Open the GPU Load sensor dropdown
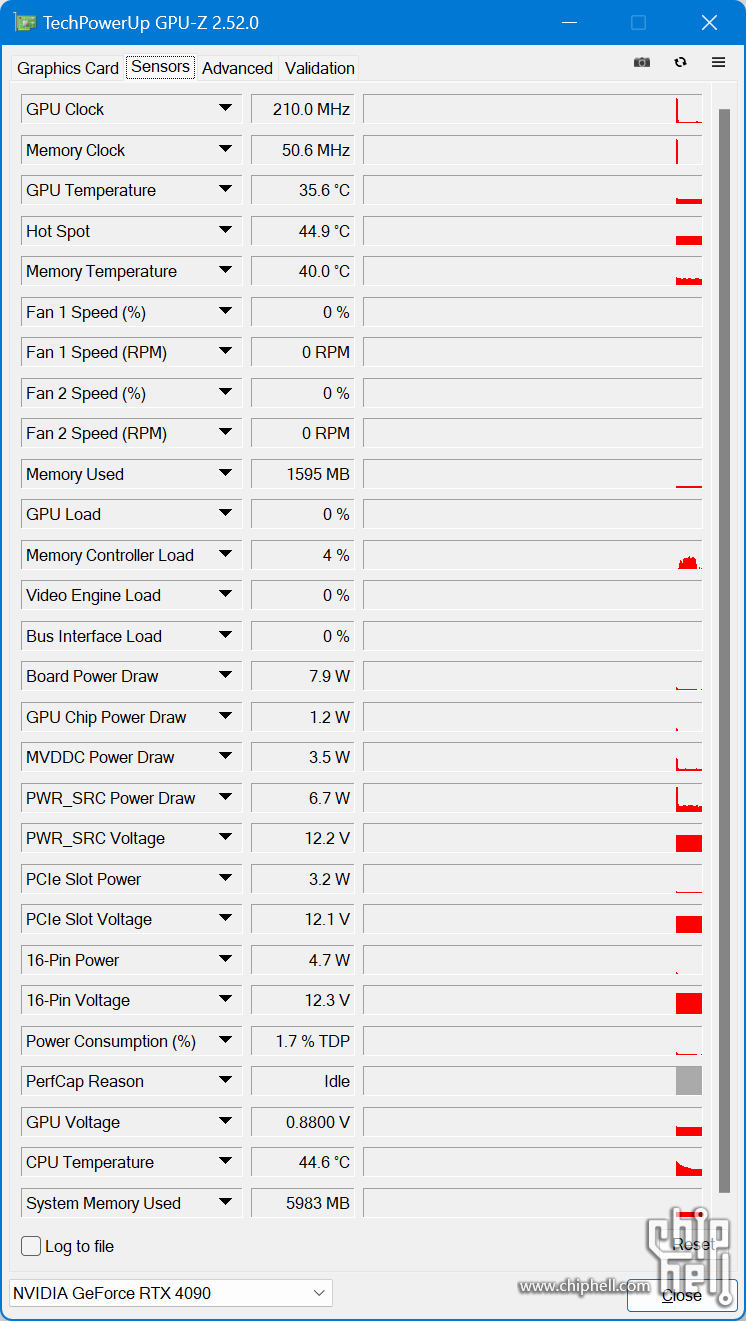 pos(225,514)
